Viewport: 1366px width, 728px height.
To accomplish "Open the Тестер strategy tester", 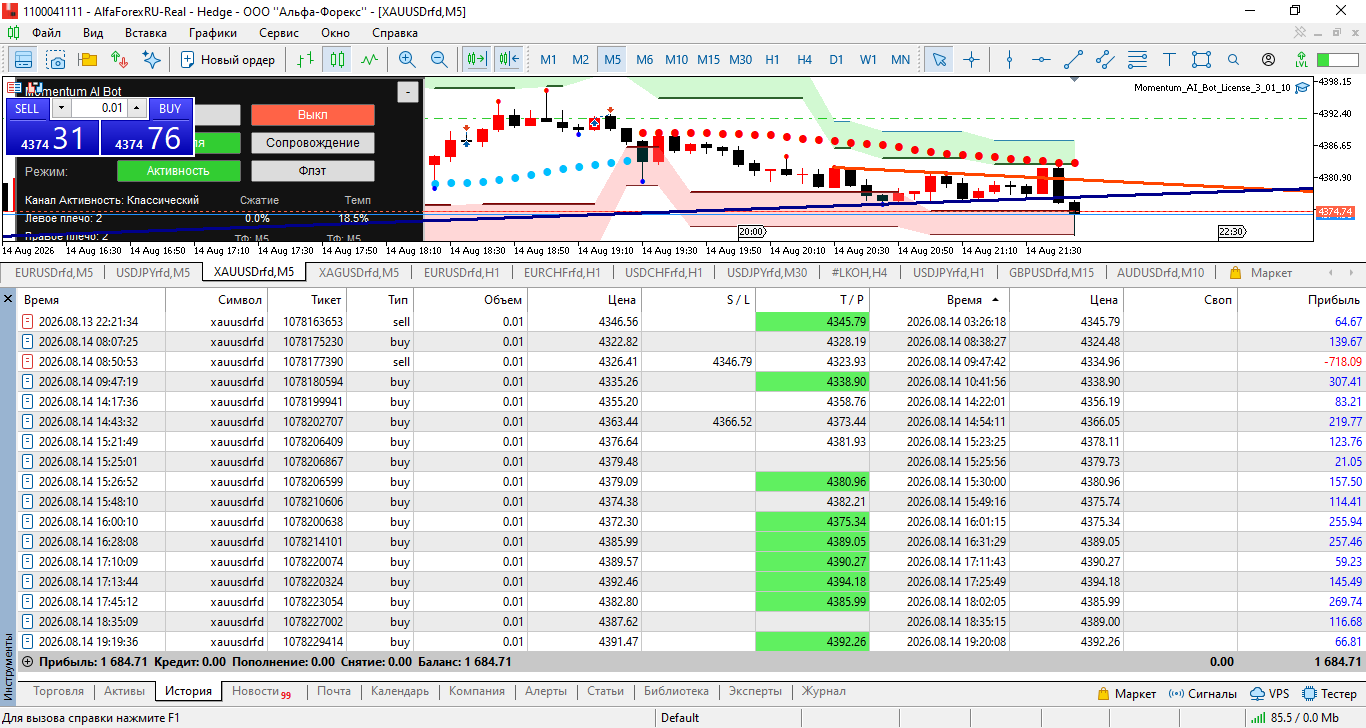I will [x=1328, y=693].
